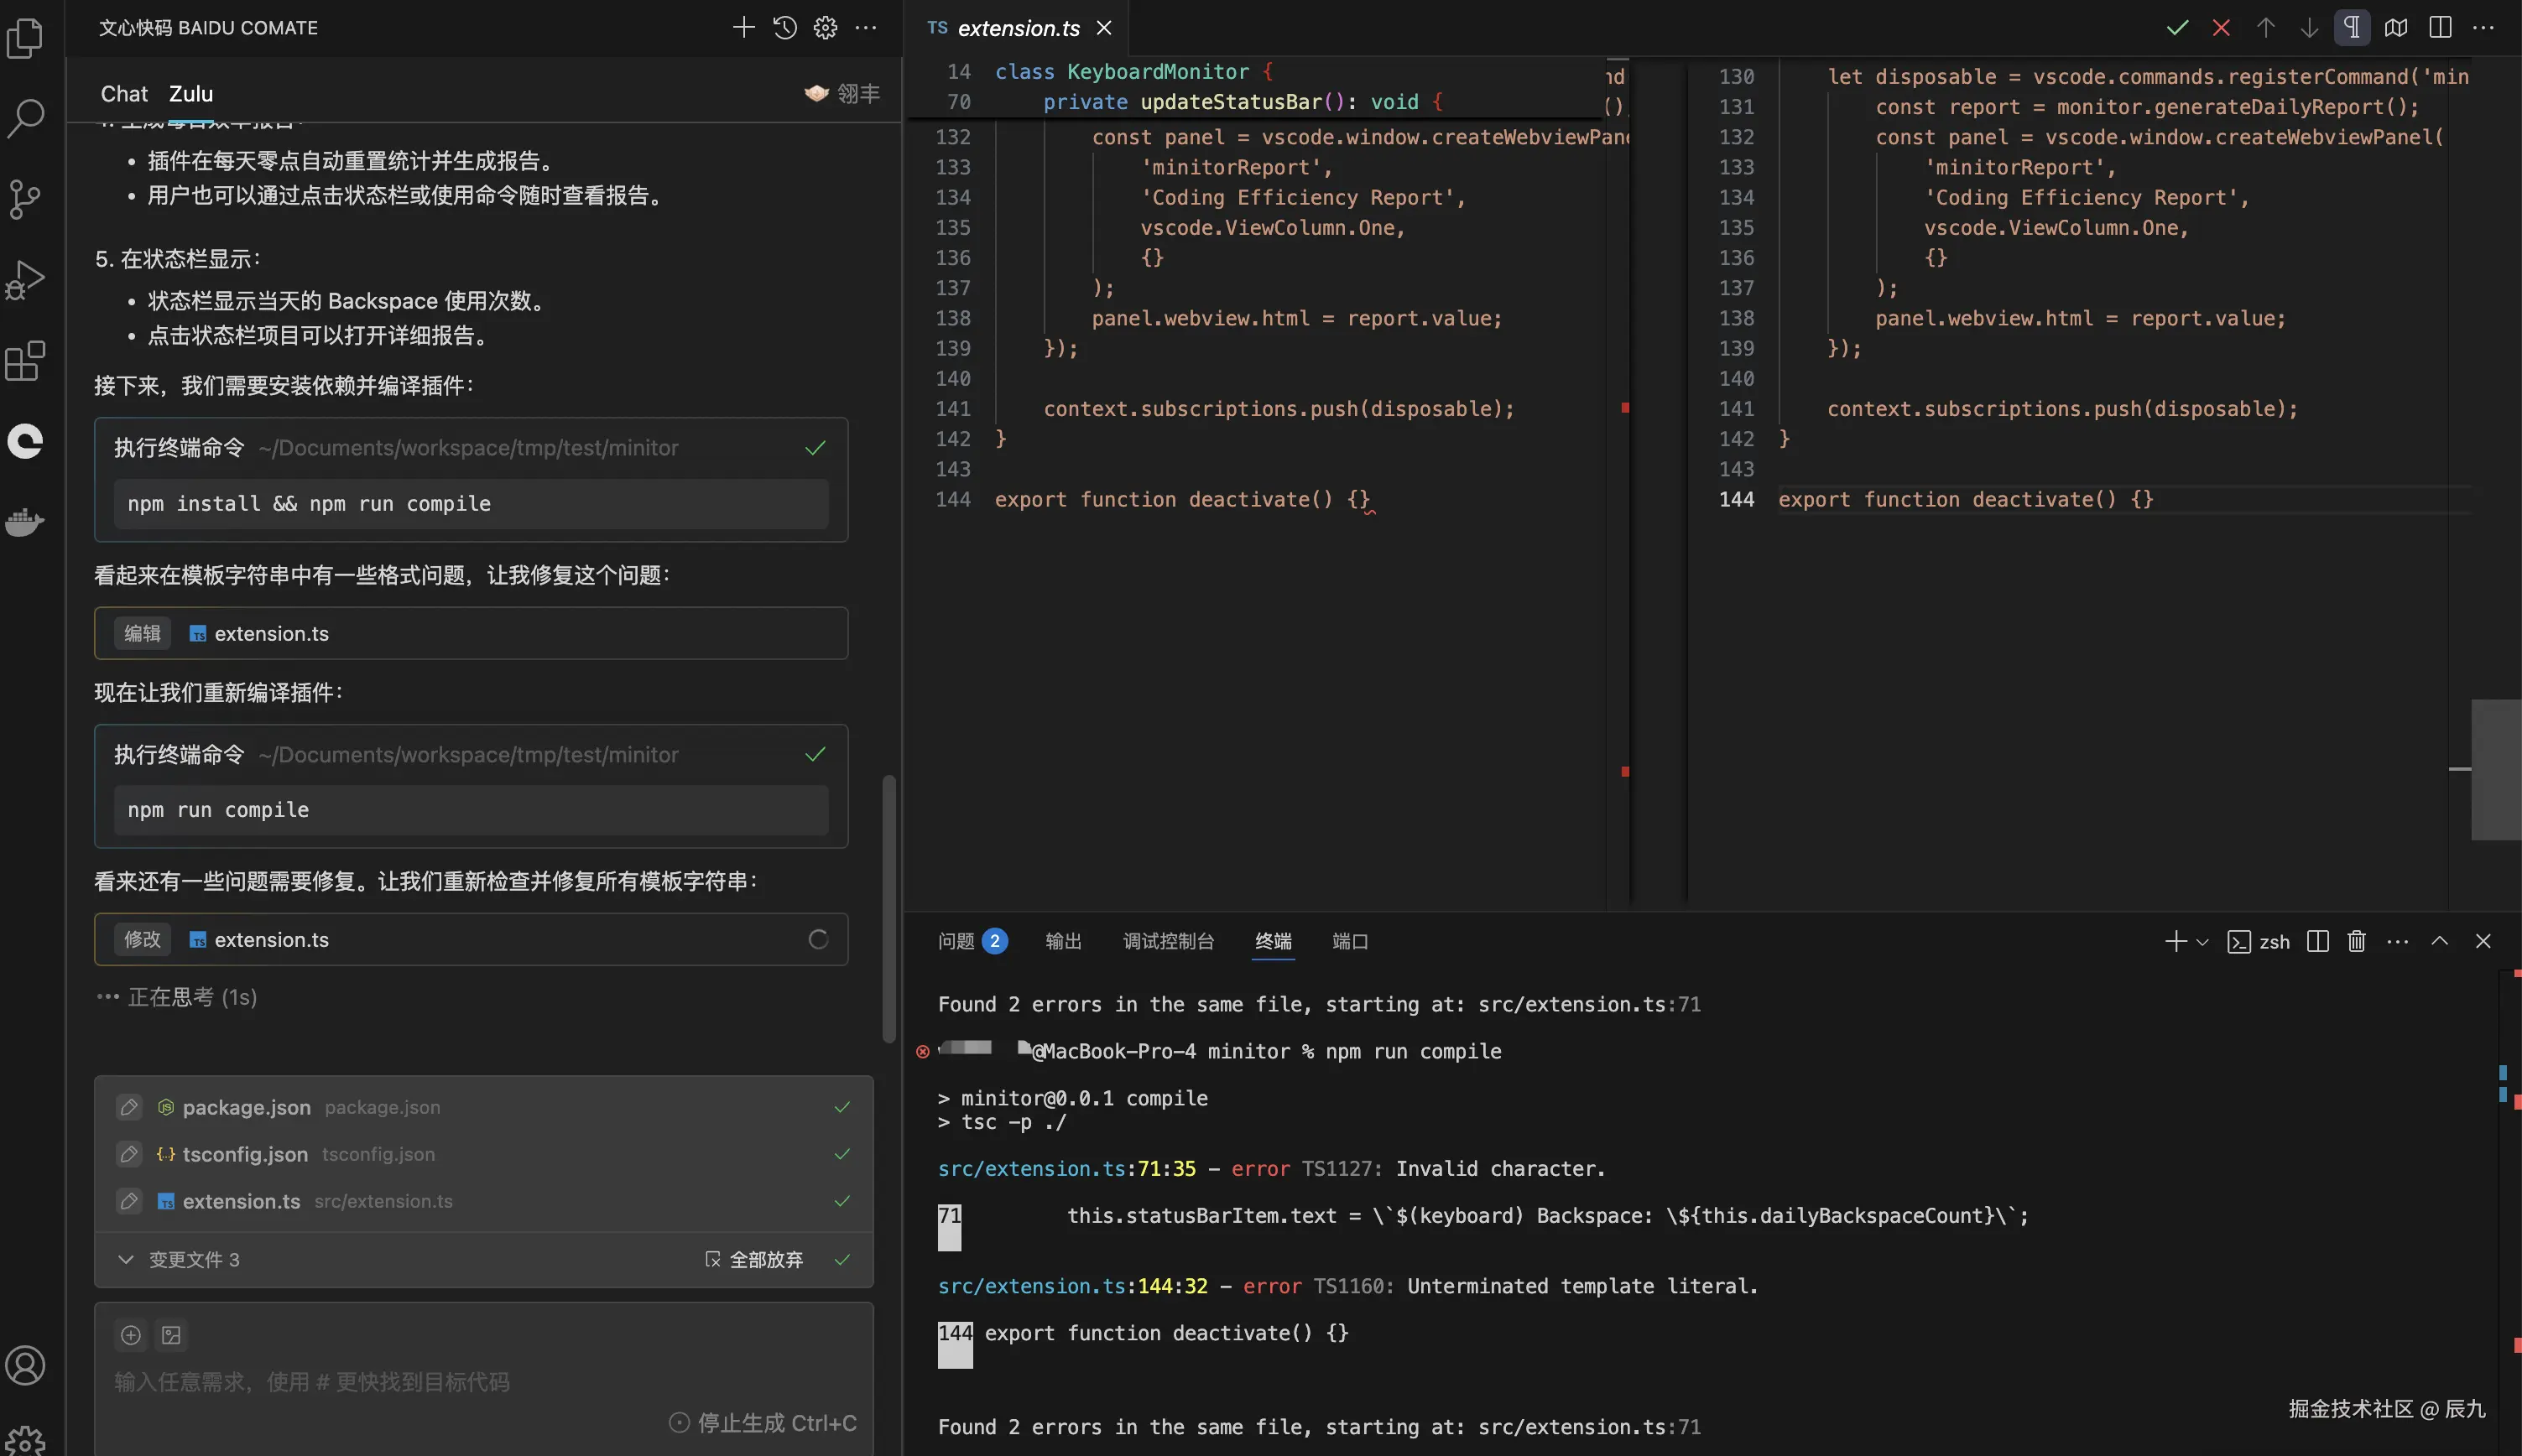The width and height of the screenshot is (2522, 1456).
Task: Accept the package.json change checkmark
Action: coord(842,1107)
